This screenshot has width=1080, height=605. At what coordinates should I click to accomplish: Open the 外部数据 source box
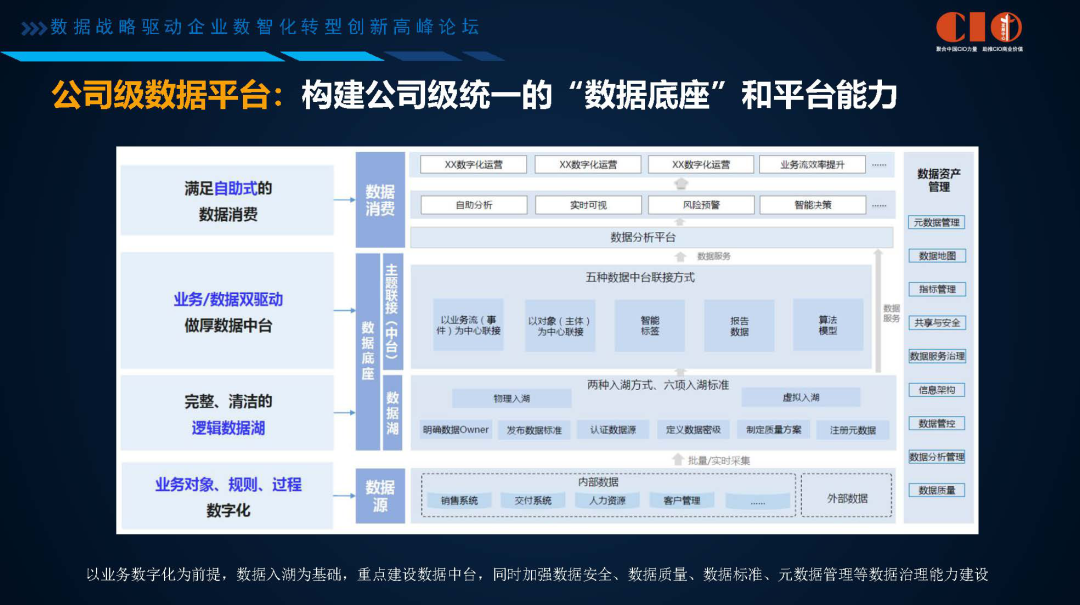pos(846,498)
